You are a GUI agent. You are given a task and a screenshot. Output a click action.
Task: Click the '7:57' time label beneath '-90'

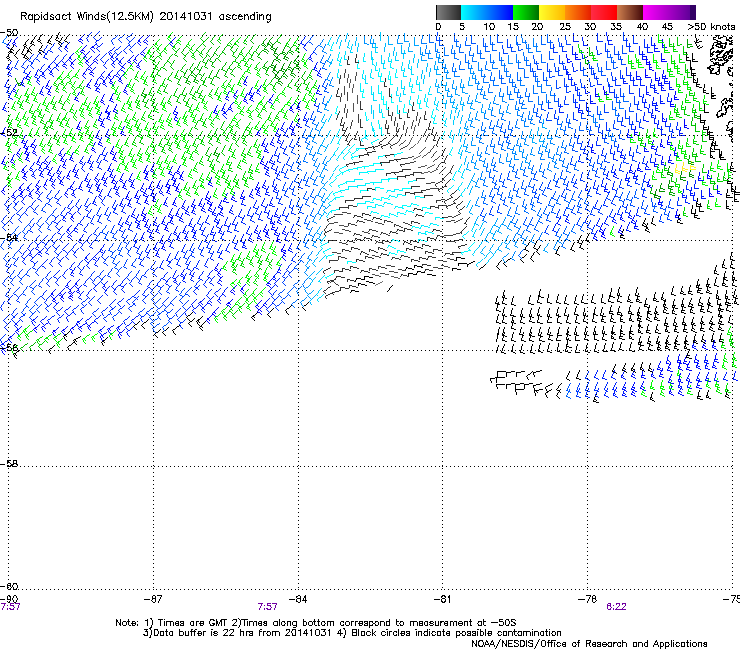[x=10, y=607]
